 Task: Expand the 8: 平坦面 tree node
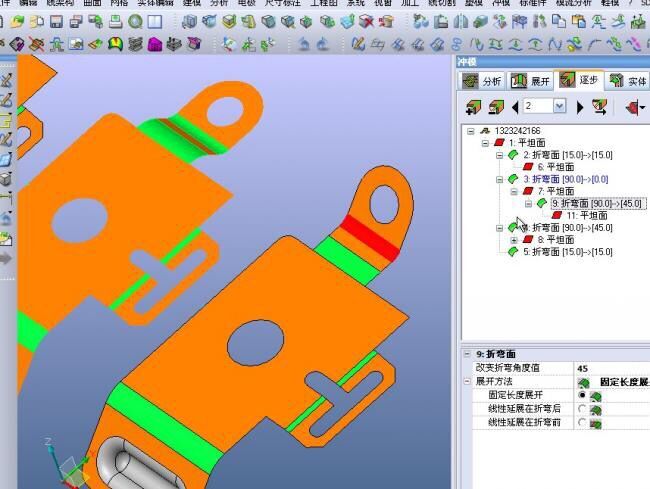coord(514,240)
